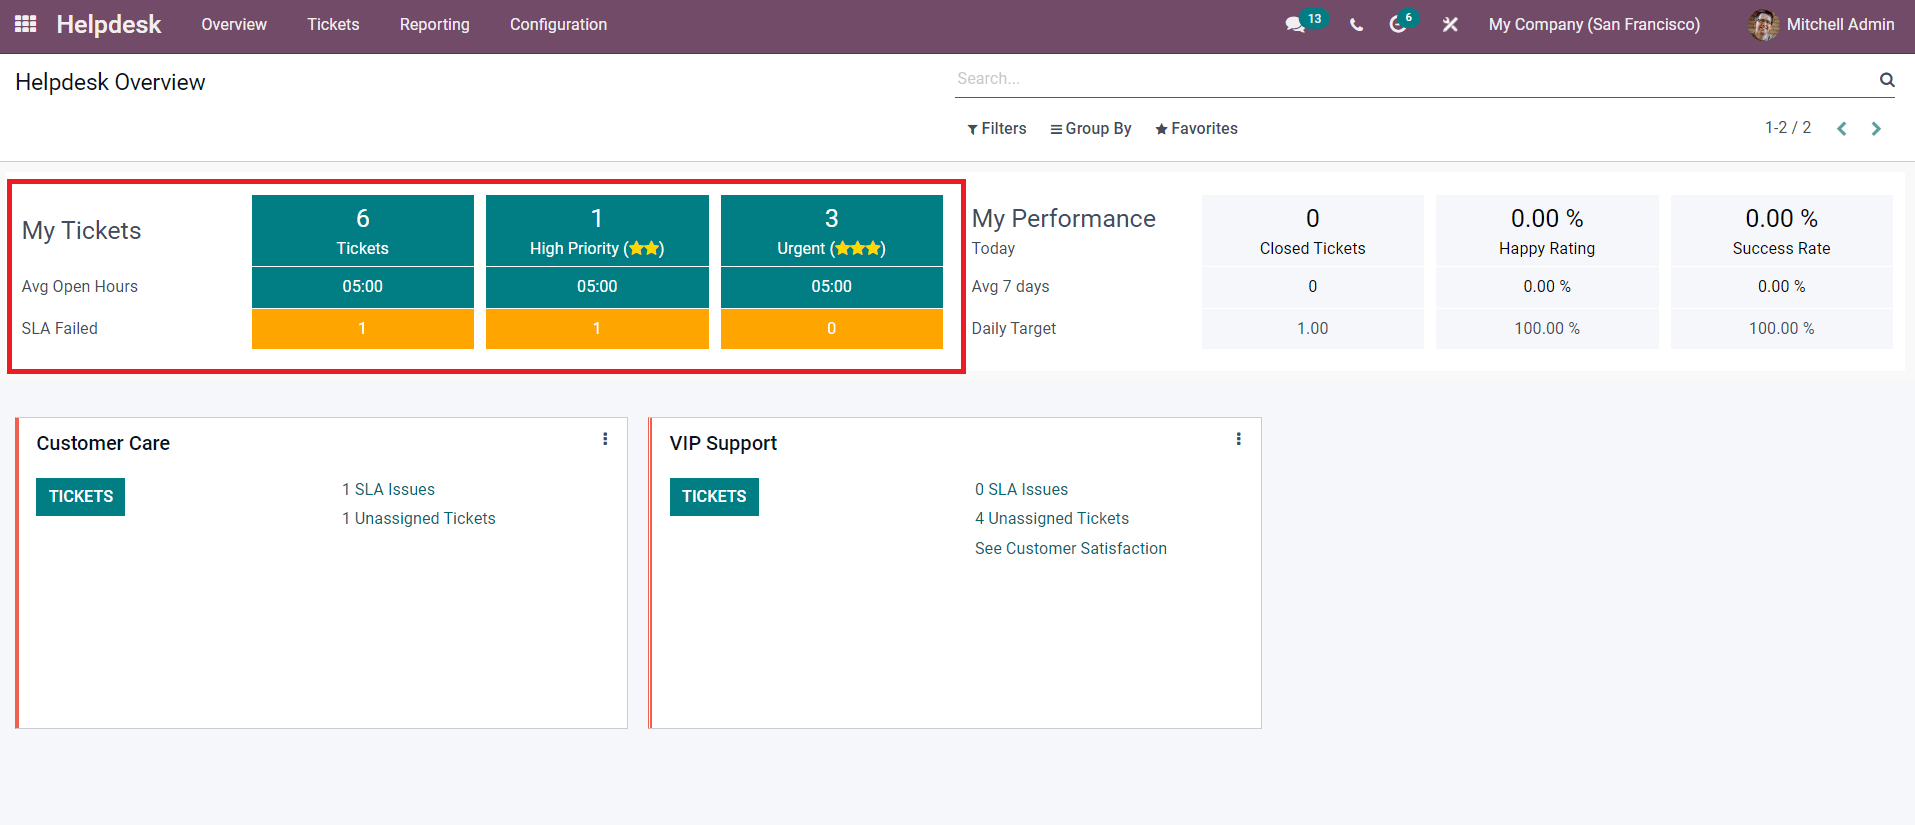Open See Customer Satisfaction link
1915x825 pixels.
(1071, 548)
